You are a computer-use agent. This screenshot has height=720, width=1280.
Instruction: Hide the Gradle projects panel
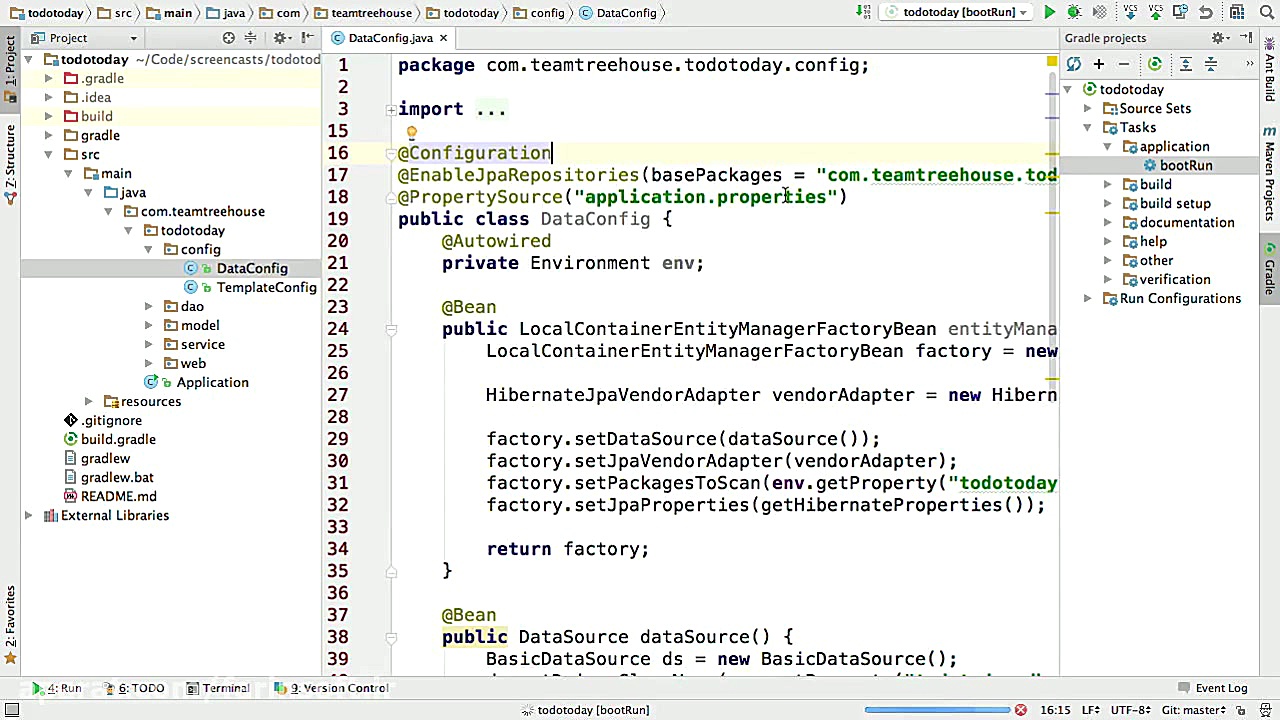pyautogui.click(x=1246, y=38)
